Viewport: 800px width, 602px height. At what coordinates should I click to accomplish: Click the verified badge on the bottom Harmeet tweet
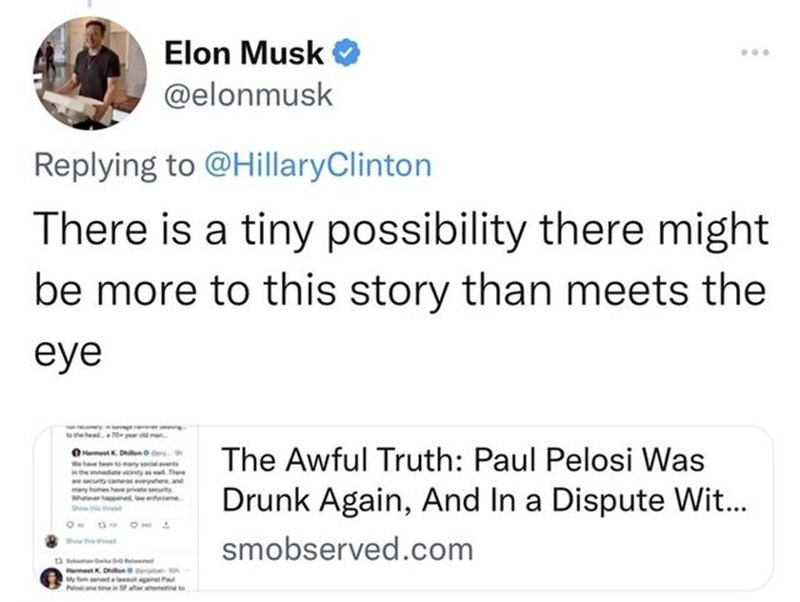tap(129, 569)
